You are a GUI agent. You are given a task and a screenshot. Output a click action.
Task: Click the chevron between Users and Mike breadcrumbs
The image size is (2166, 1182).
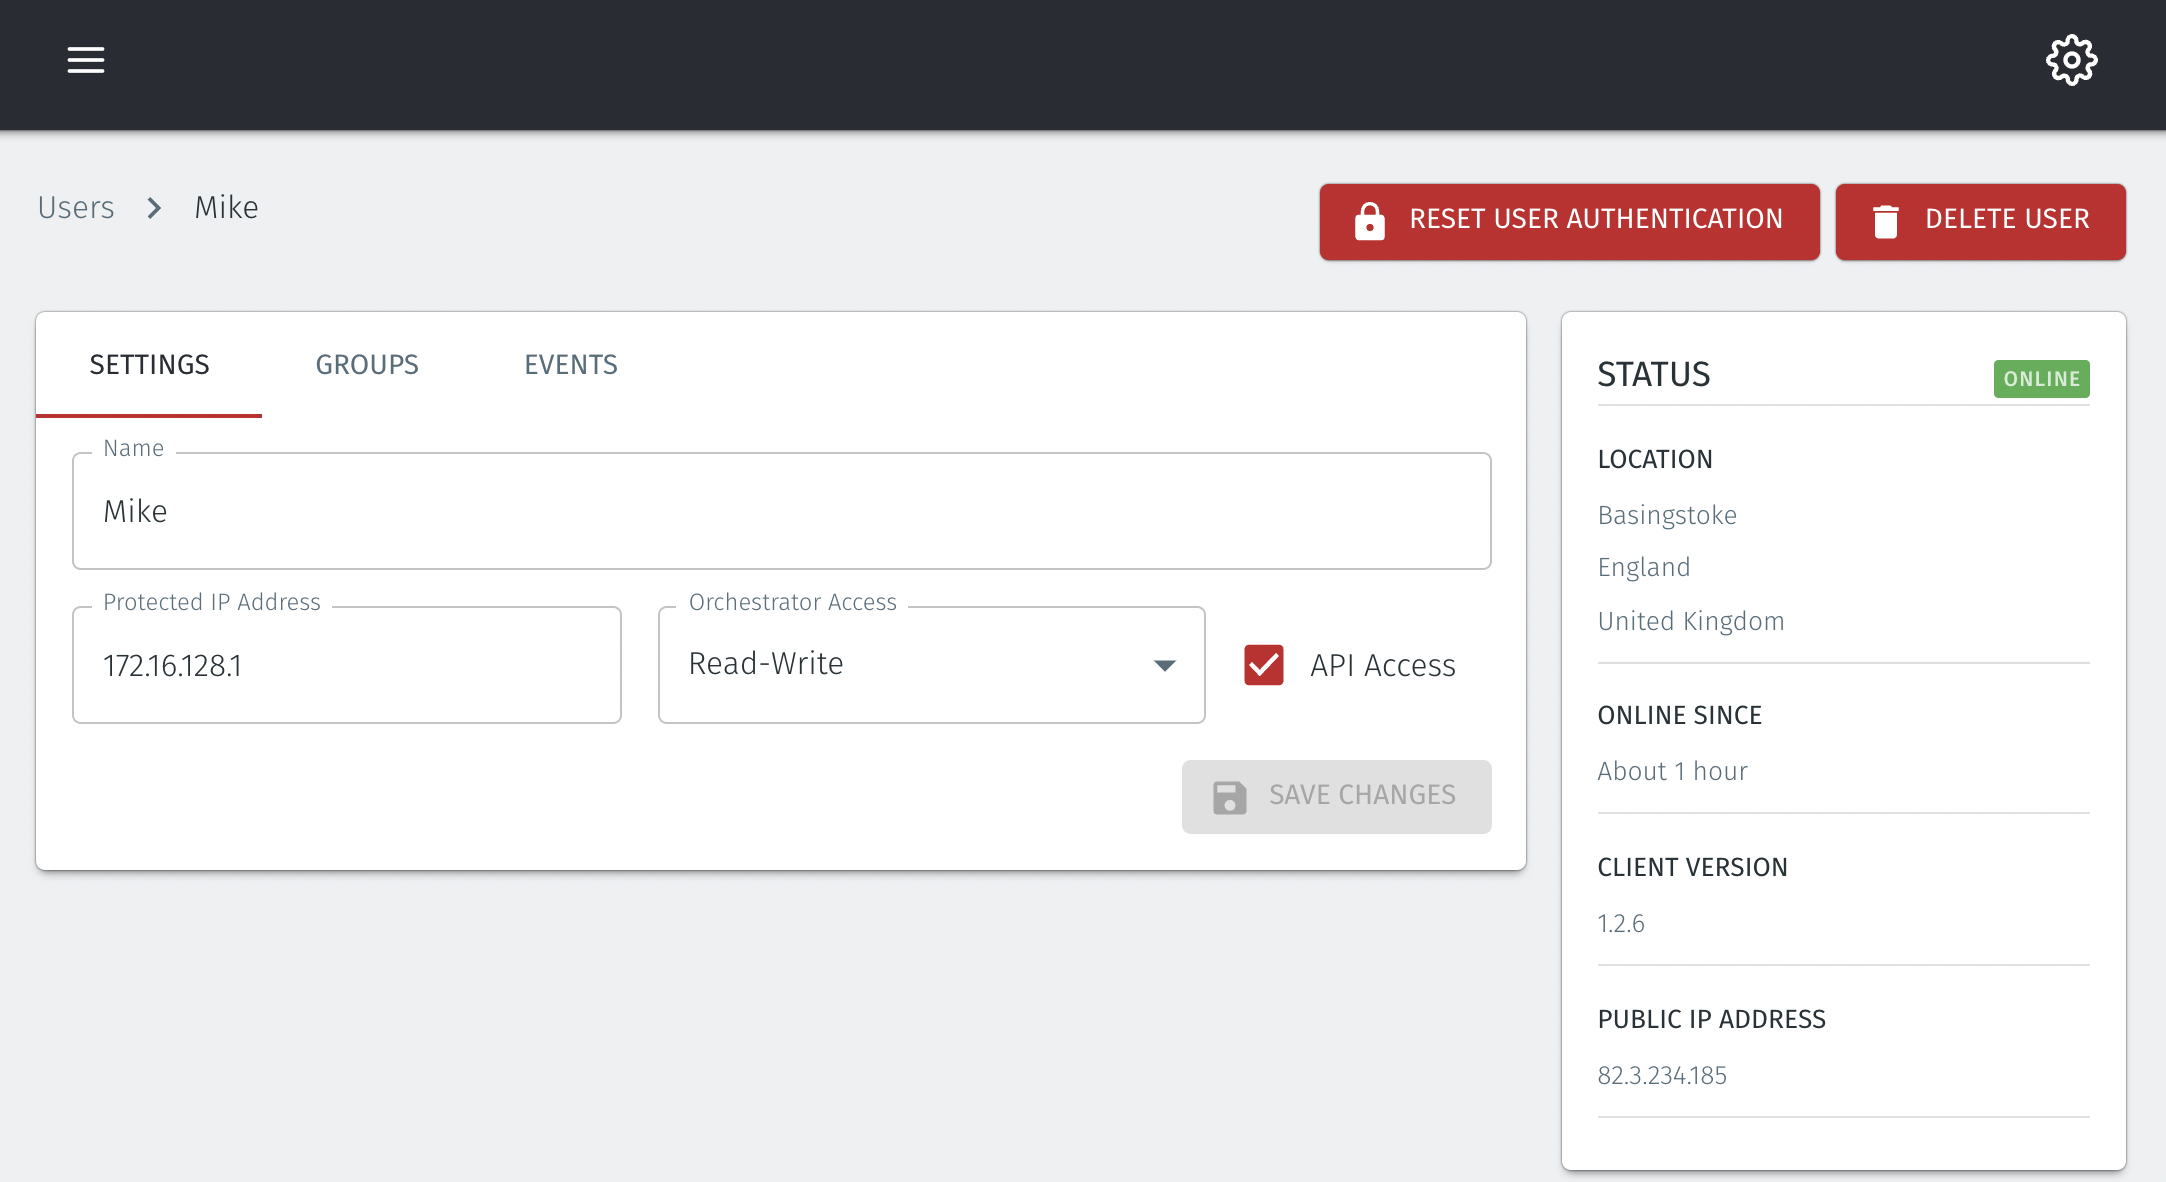tap(155, 208)
